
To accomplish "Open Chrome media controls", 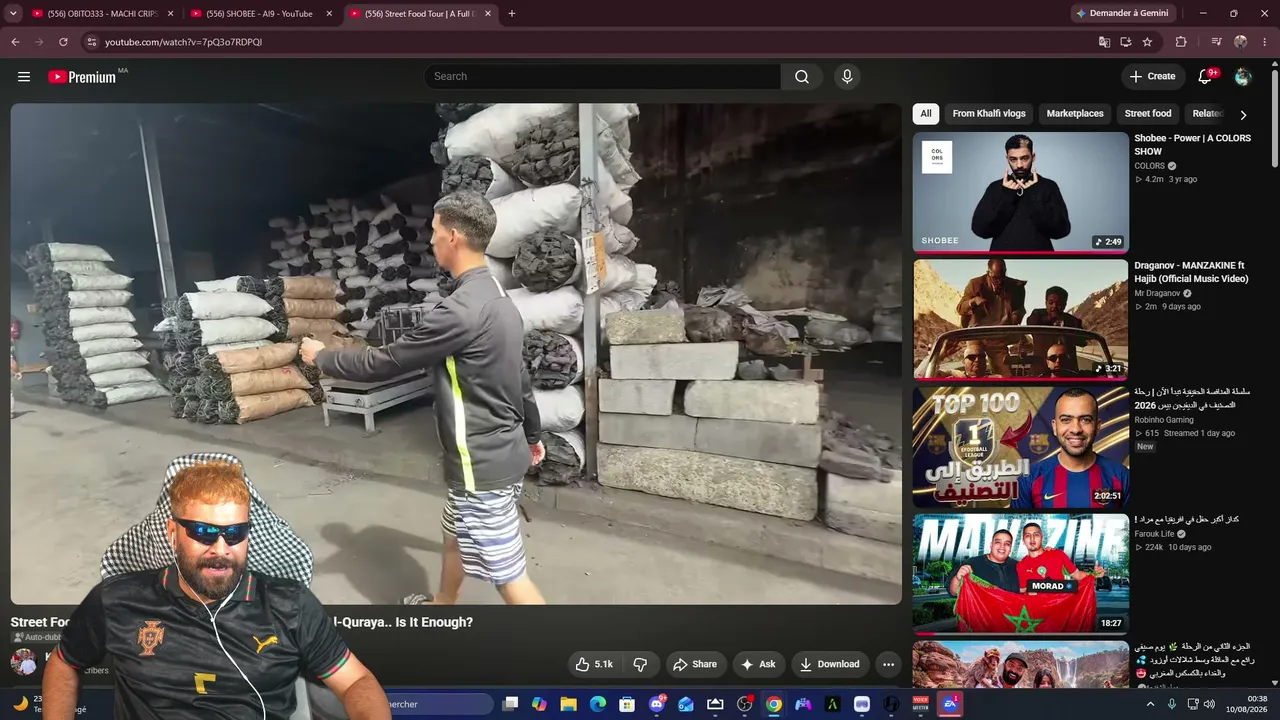I will pos(1216,42).
